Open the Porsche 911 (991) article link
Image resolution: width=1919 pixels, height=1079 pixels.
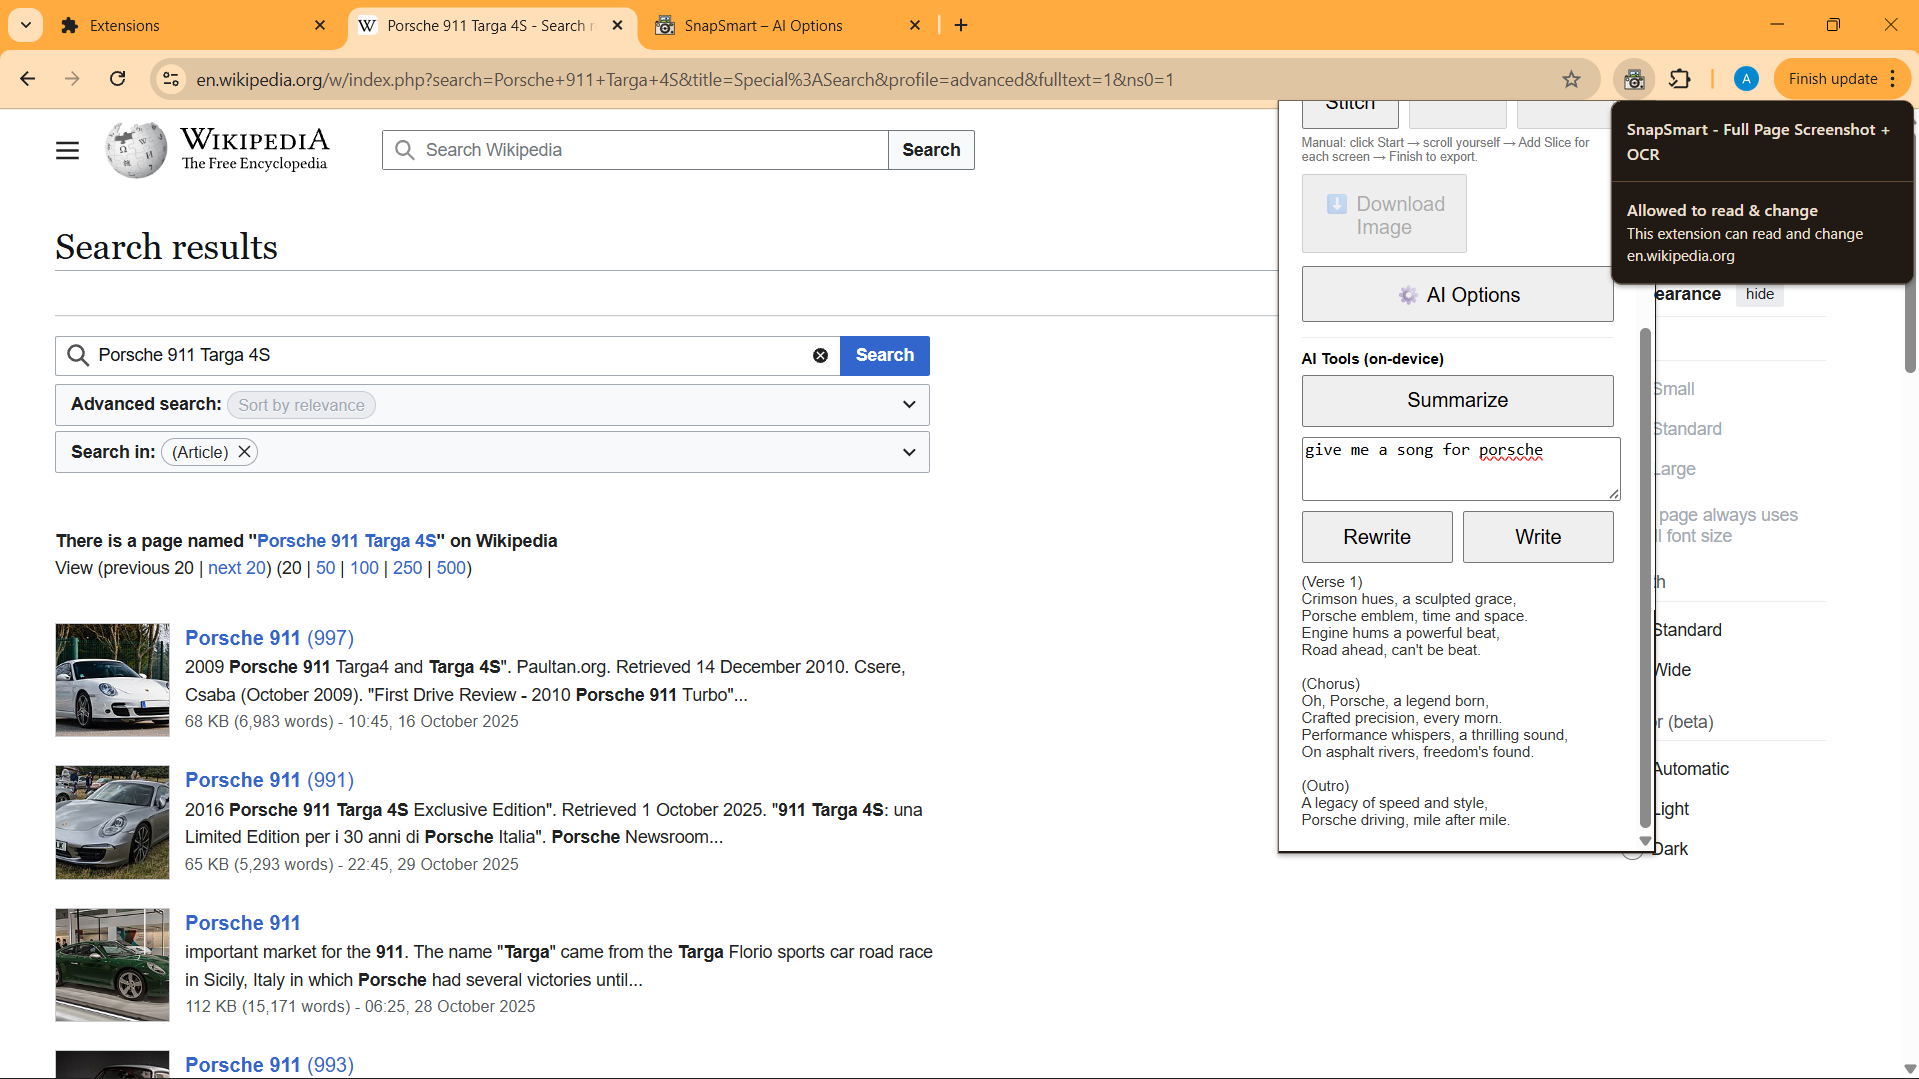click(269, 780)
